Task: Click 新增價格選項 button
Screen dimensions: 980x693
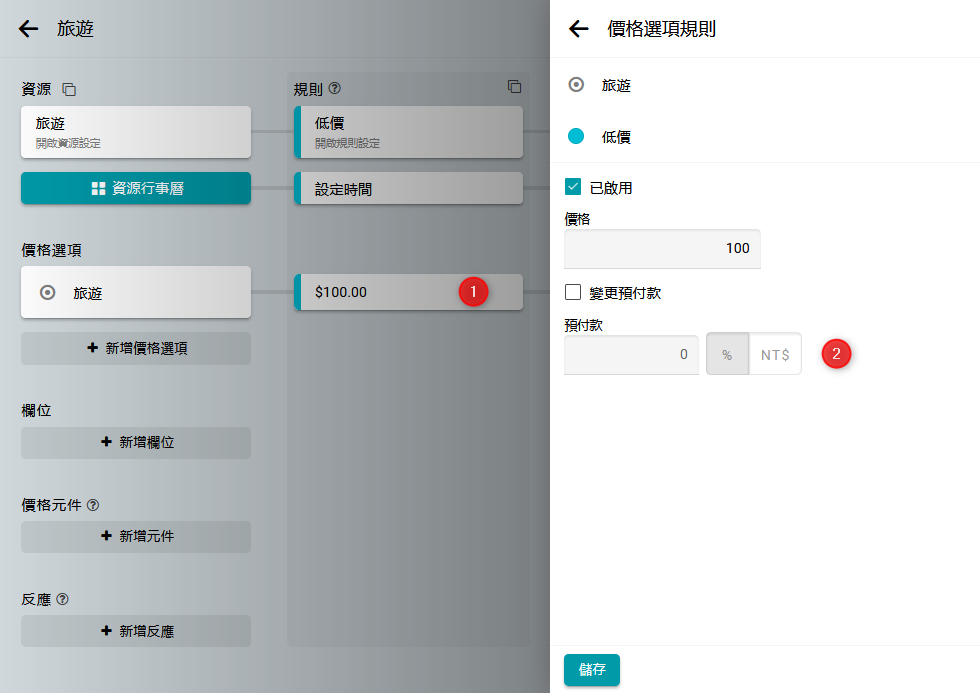Action: point(135,348)
